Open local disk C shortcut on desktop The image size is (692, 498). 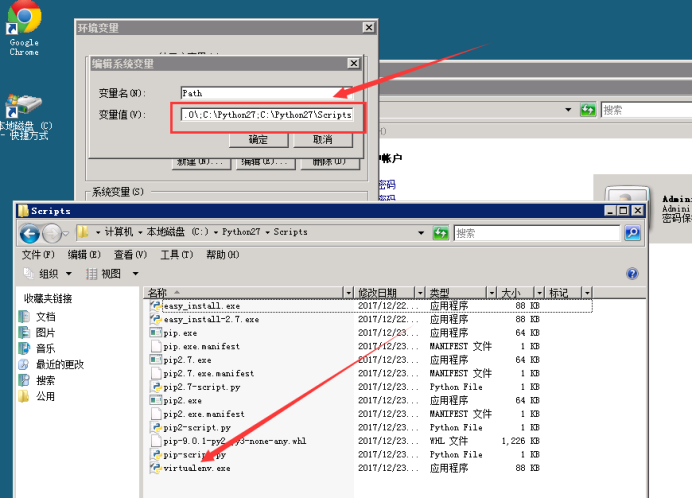point(25,117)
